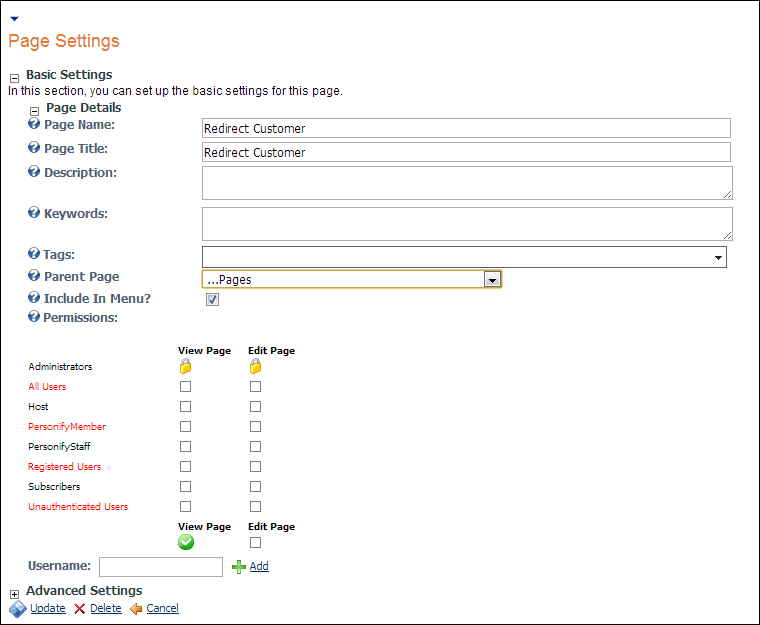Check Edit Page for Registered Users
Image resolution: width=760 pixels, height=625 pixels.
255,467
